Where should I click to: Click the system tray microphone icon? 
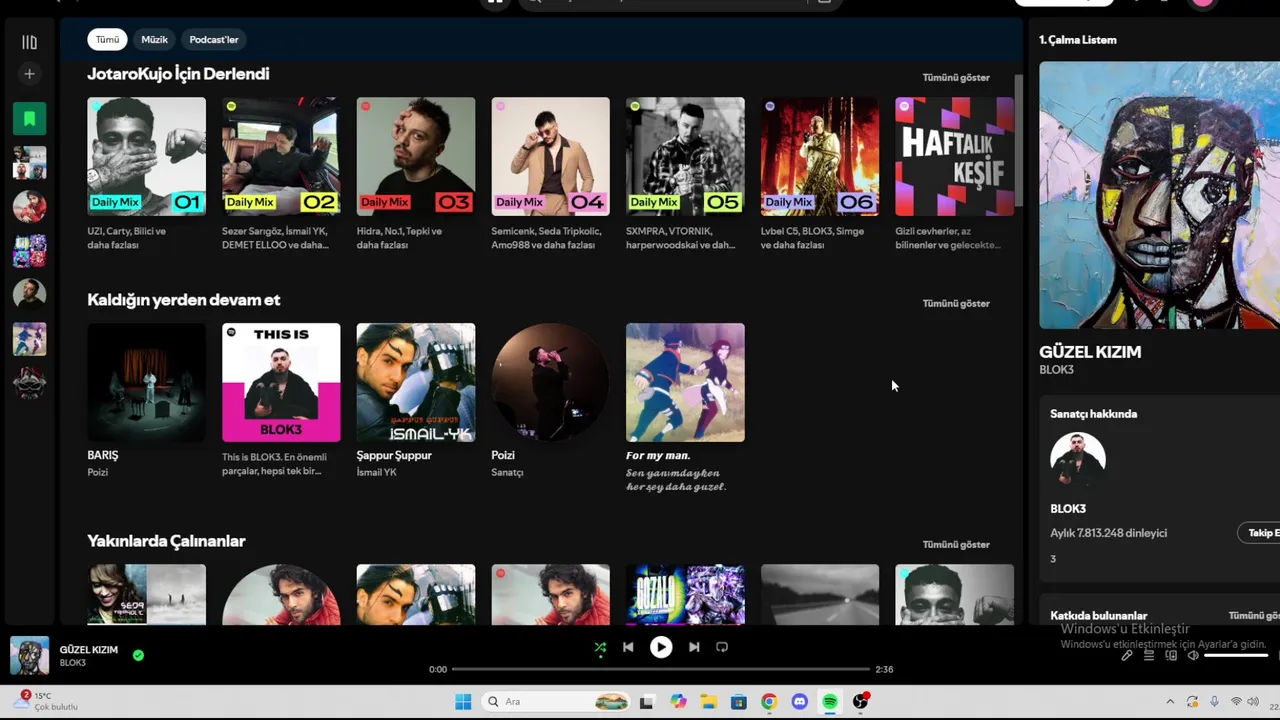[x=1214, y=702]
